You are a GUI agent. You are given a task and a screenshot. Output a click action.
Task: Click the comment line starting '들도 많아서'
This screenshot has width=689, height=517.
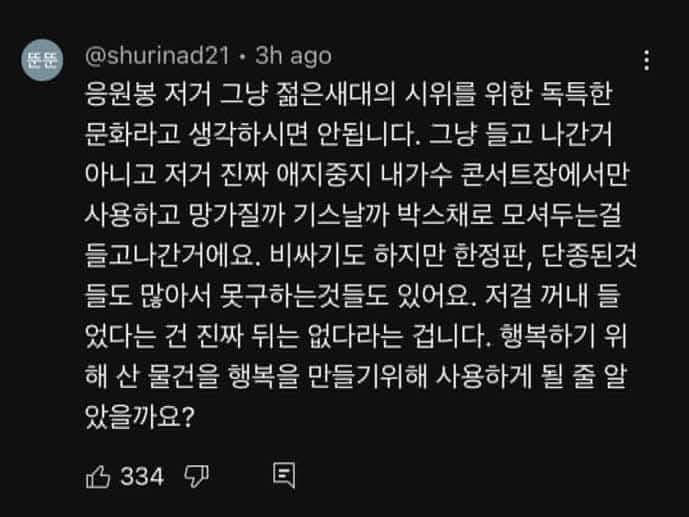click(x=353, y=296)
